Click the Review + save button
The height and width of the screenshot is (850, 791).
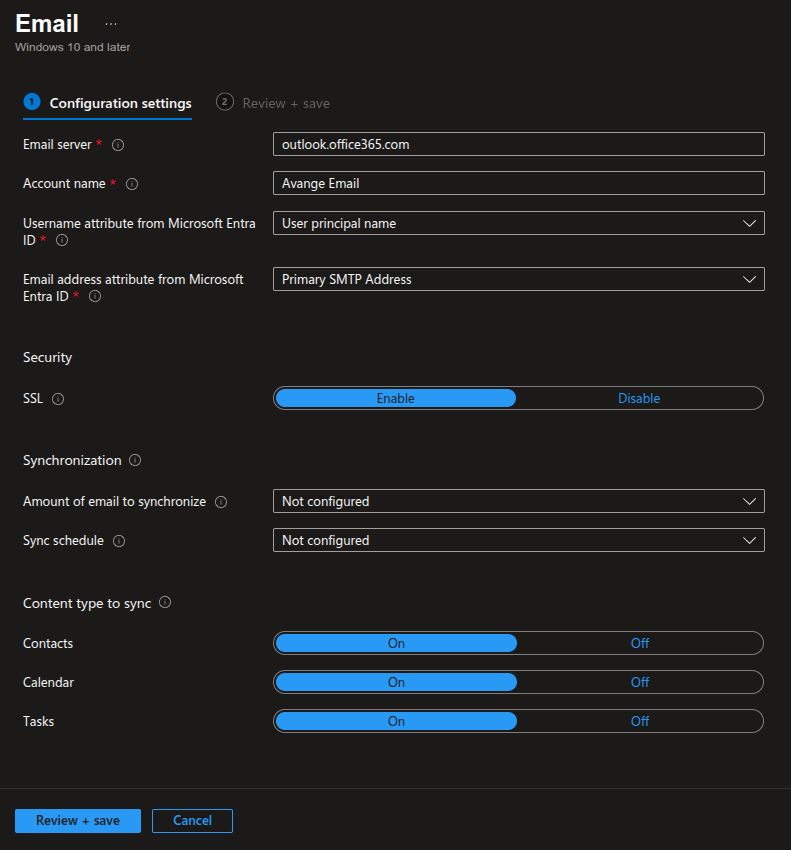point(77,820)
